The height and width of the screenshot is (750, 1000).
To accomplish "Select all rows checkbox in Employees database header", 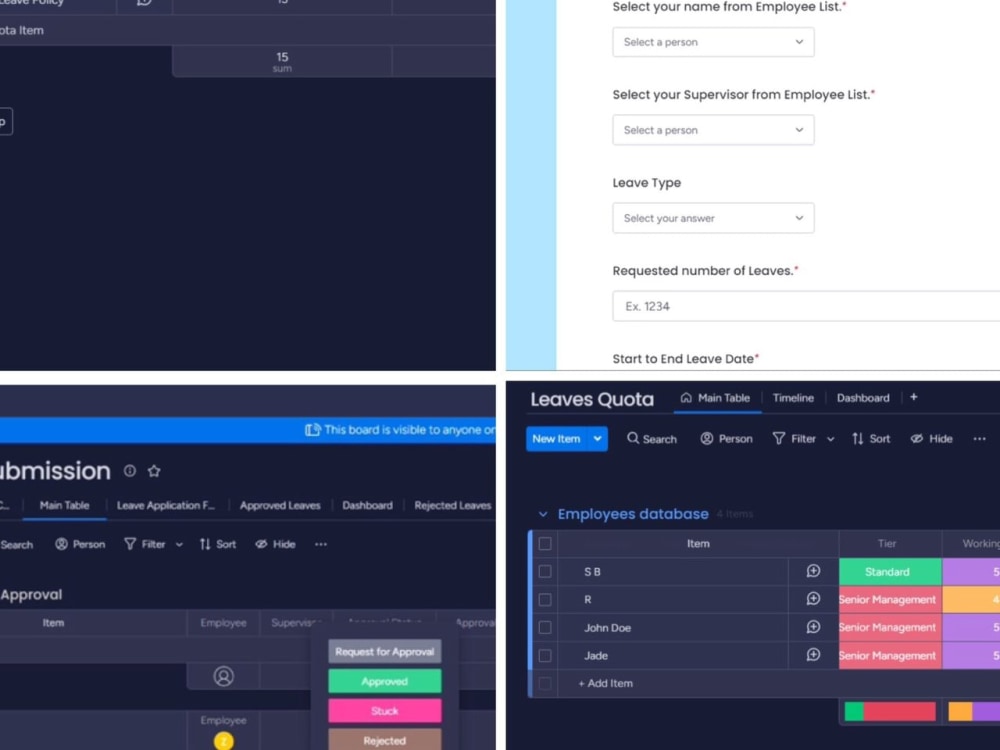I will pyautogui.click(x=545, y=543).
